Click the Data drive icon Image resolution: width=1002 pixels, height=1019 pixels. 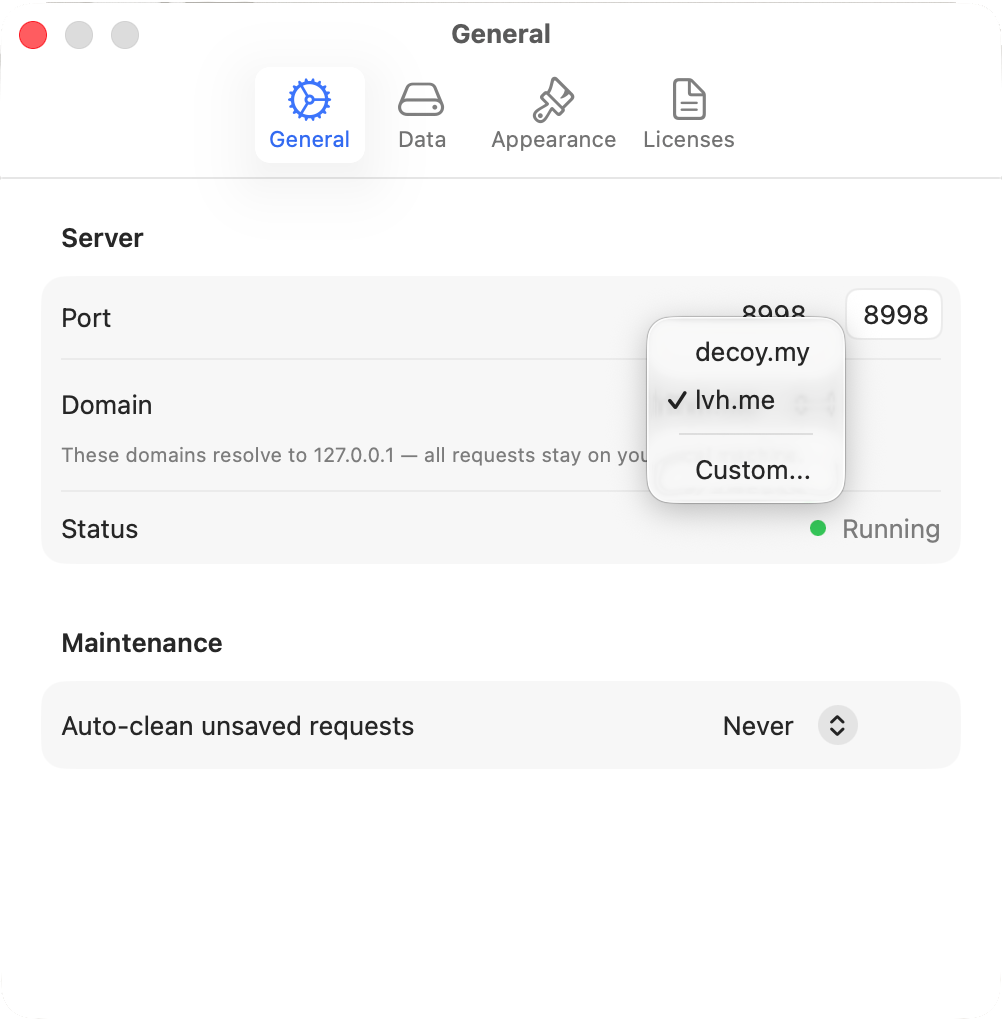tap(421, 98)
